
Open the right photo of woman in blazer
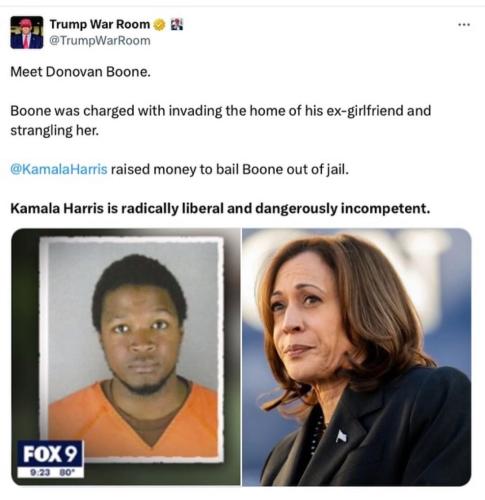point(357,357)
